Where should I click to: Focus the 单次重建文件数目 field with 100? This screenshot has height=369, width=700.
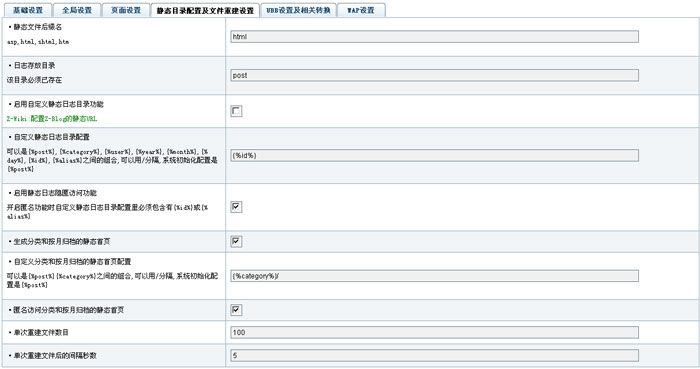pos(434,332)
